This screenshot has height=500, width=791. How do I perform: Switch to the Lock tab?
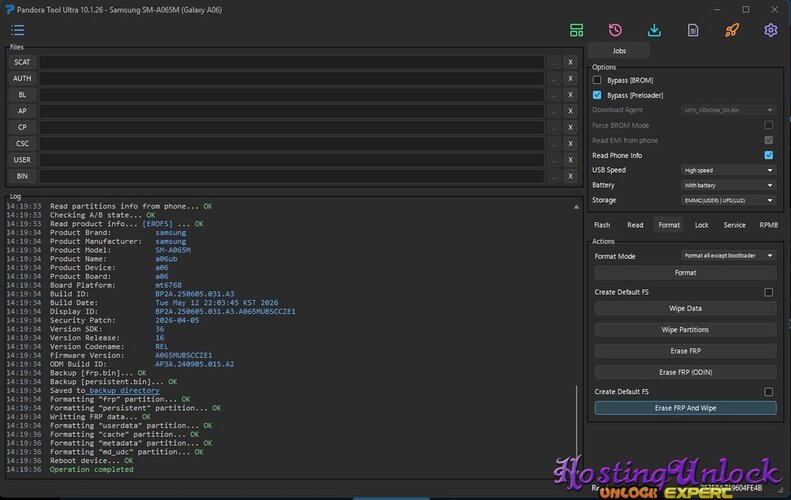click(x=702, y=225)
